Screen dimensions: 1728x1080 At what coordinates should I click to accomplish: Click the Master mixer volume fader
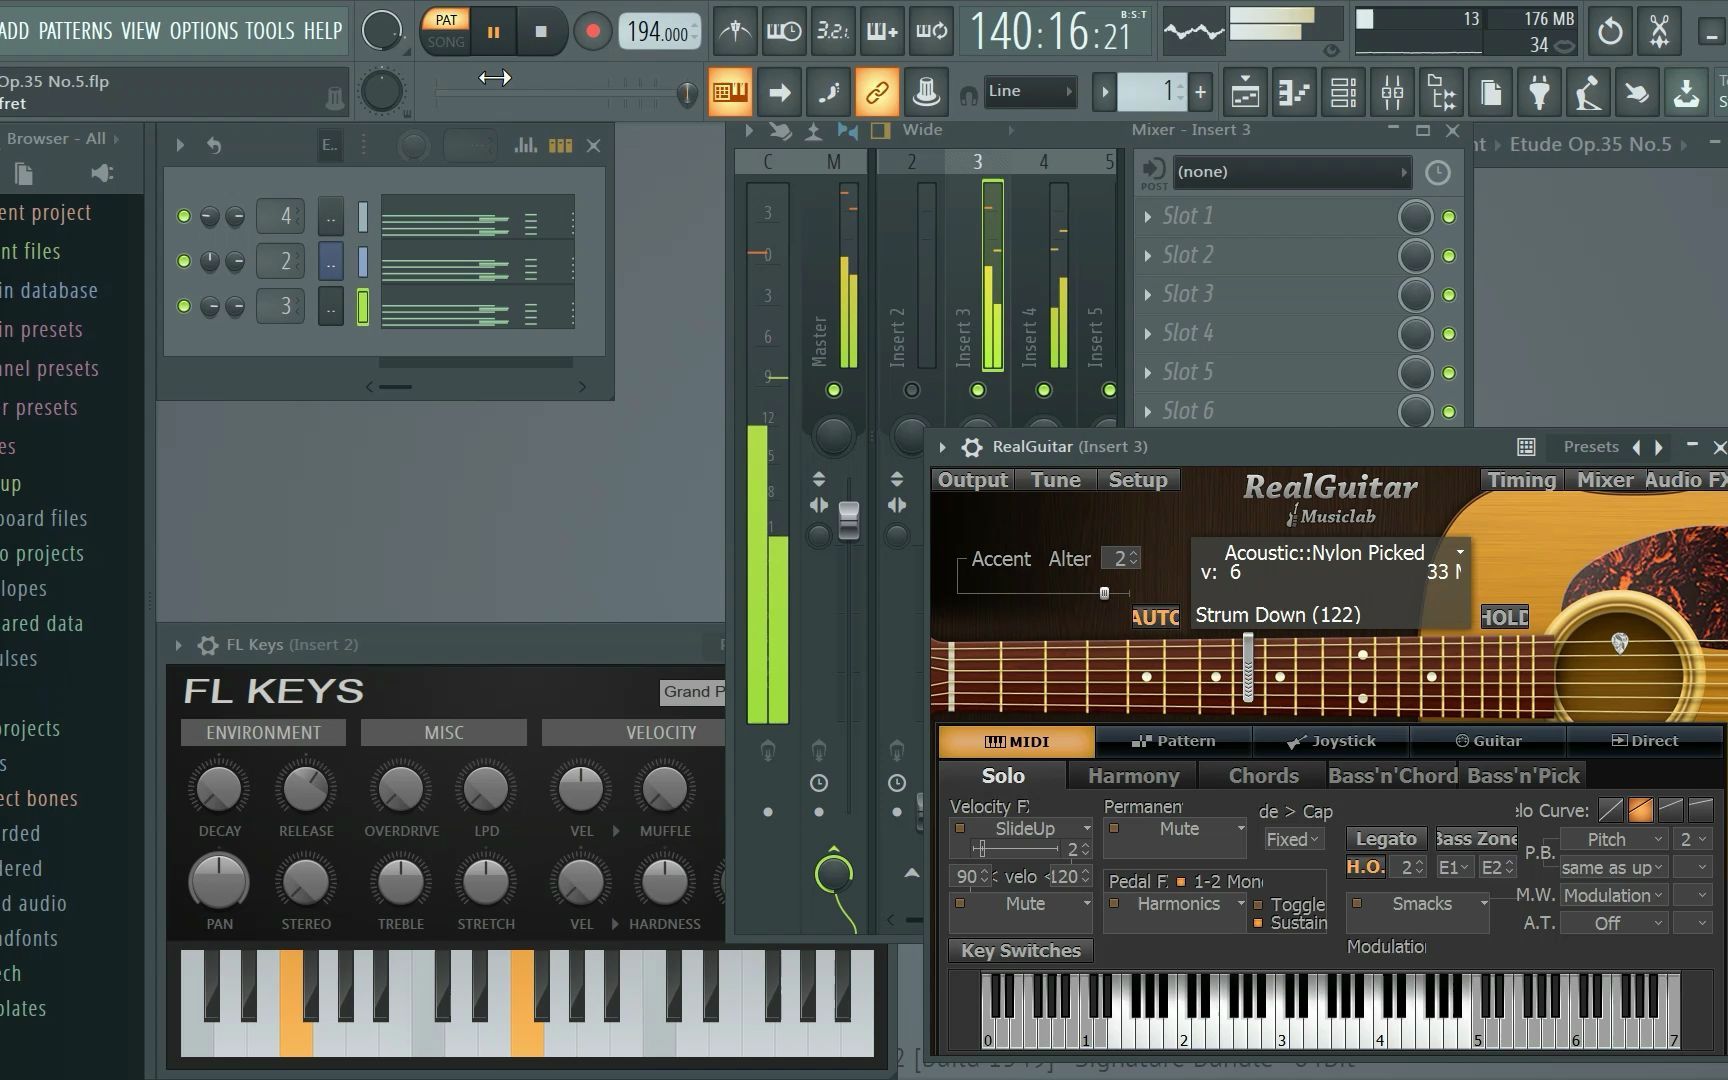pyautogui.click(x=848, y=521)
